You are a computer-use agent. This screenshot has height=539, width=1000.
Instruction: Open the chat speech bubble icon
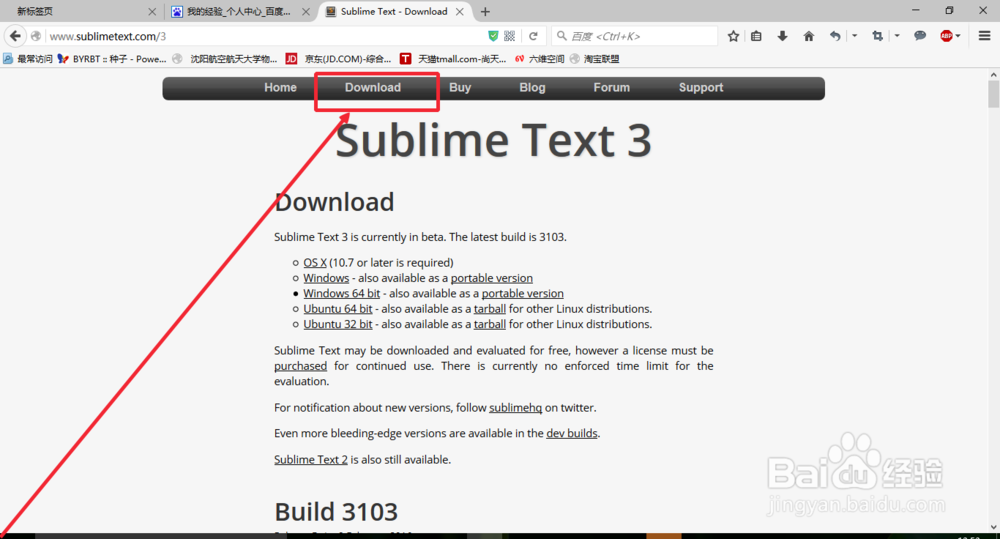pyautogui.click(x=920, y=36)
